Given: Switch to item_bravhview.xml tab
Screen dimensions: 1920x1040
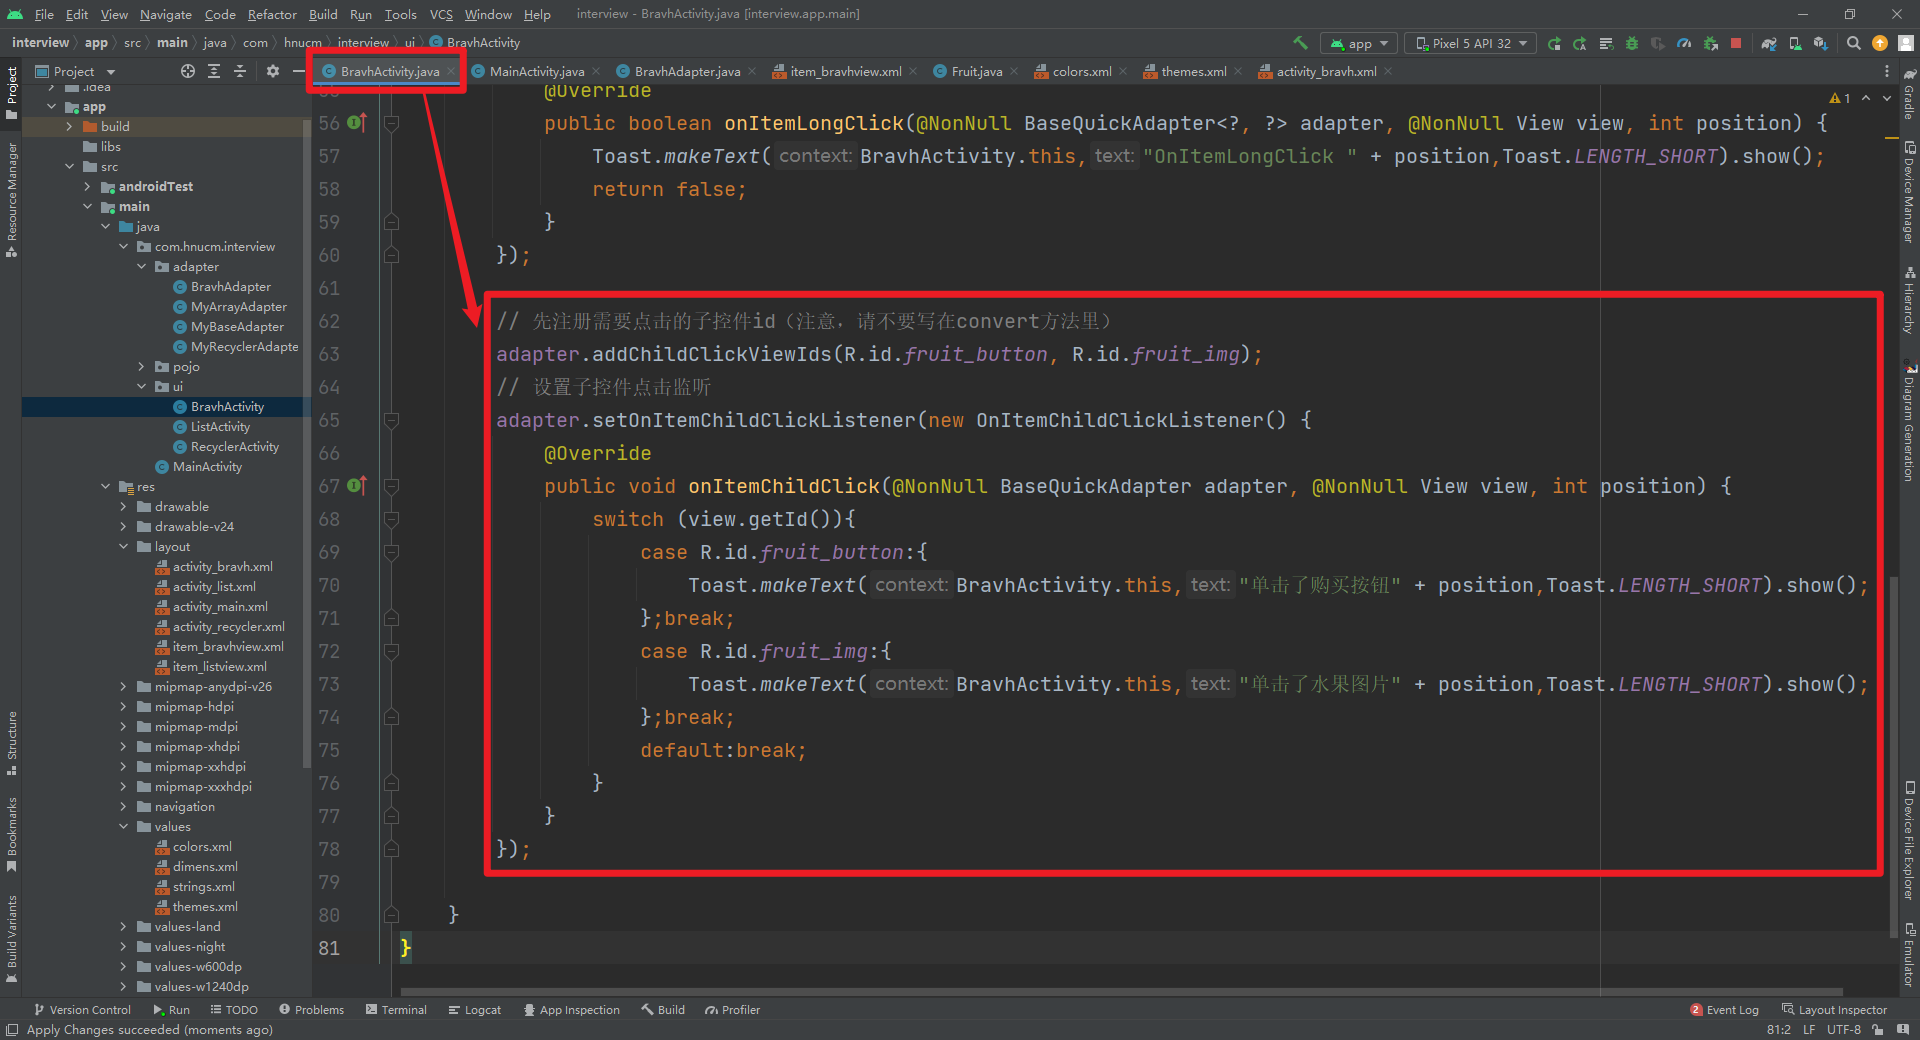Looking at the screenshot, I should tap(846, 71).
